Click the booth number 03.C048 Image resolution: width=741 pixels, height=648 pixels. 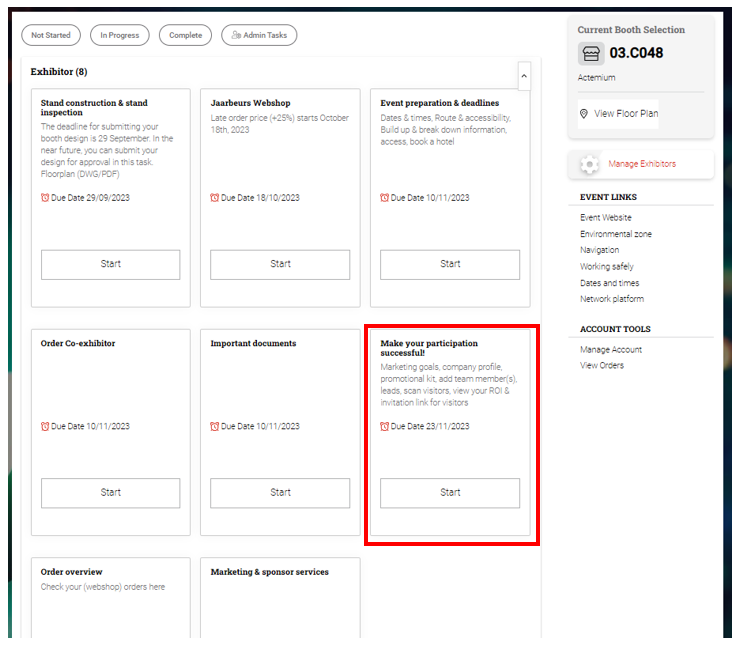pos(636,53)
